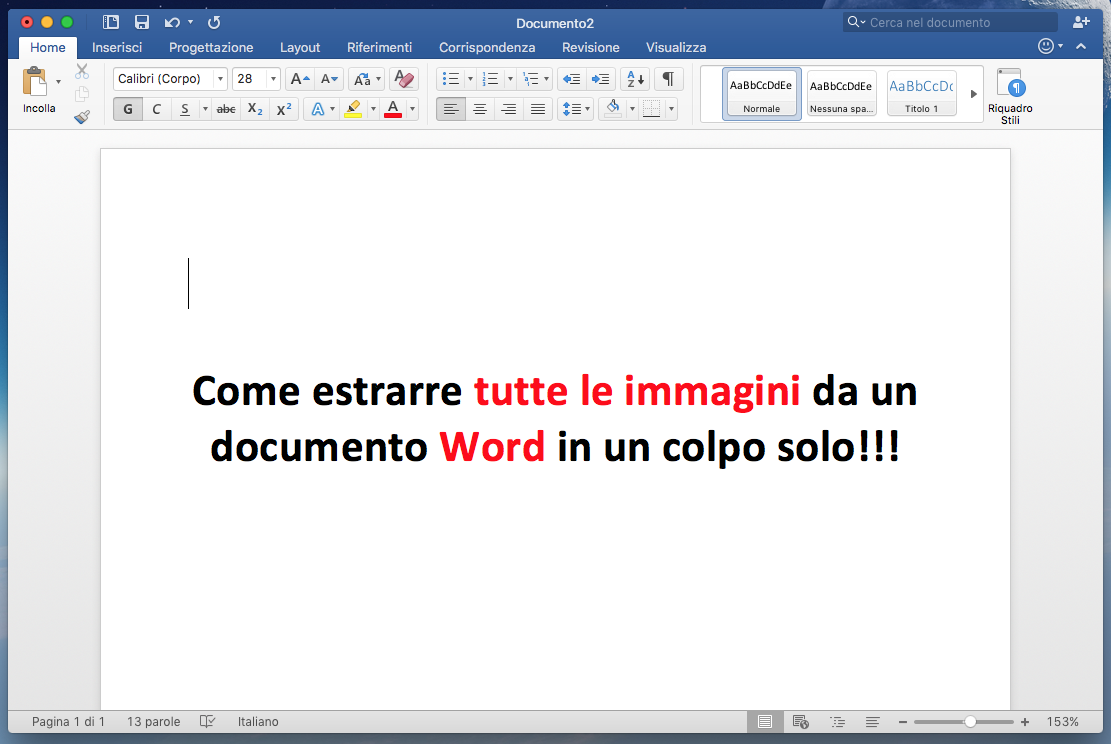Open numbered list dropdown arrow
This screenshot has height=744, width=1111.
tap(509, 79)
